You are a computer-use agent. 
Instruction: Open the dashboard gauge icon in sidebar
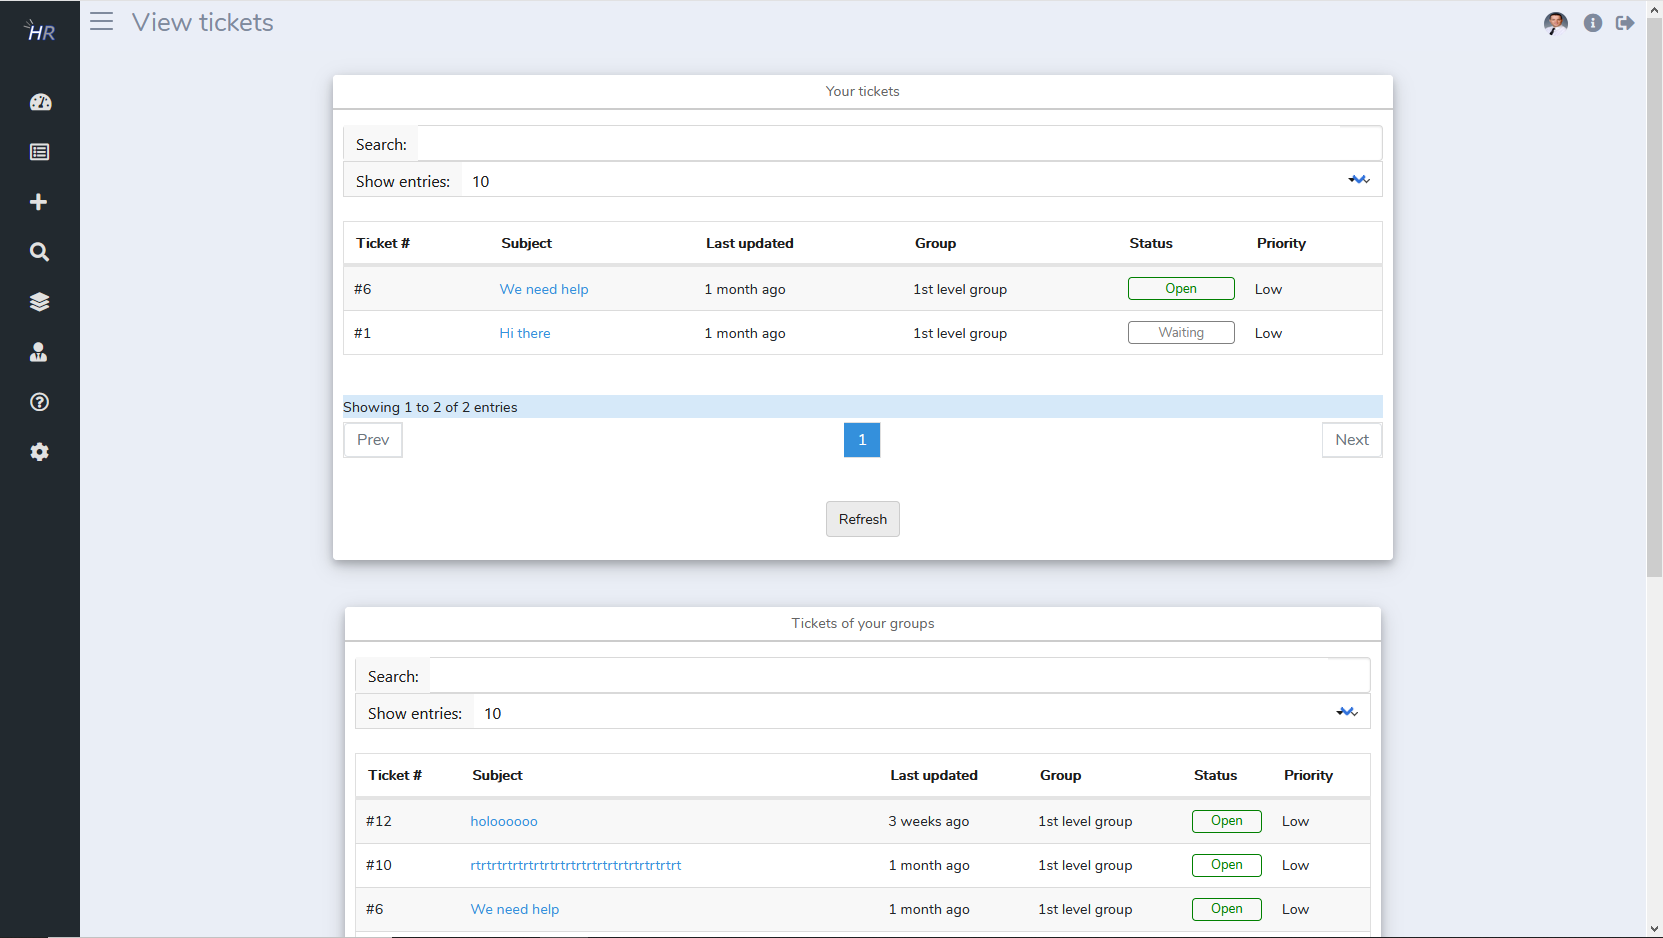tap(40, 102)
